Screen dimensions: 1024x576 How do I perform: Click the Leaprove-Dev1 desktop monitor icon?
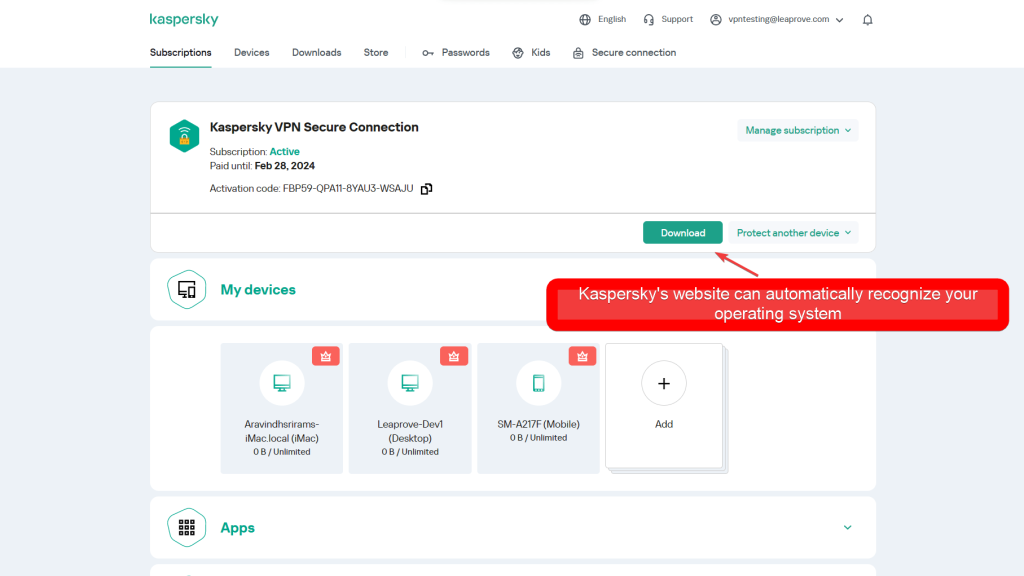coord(410,383)
